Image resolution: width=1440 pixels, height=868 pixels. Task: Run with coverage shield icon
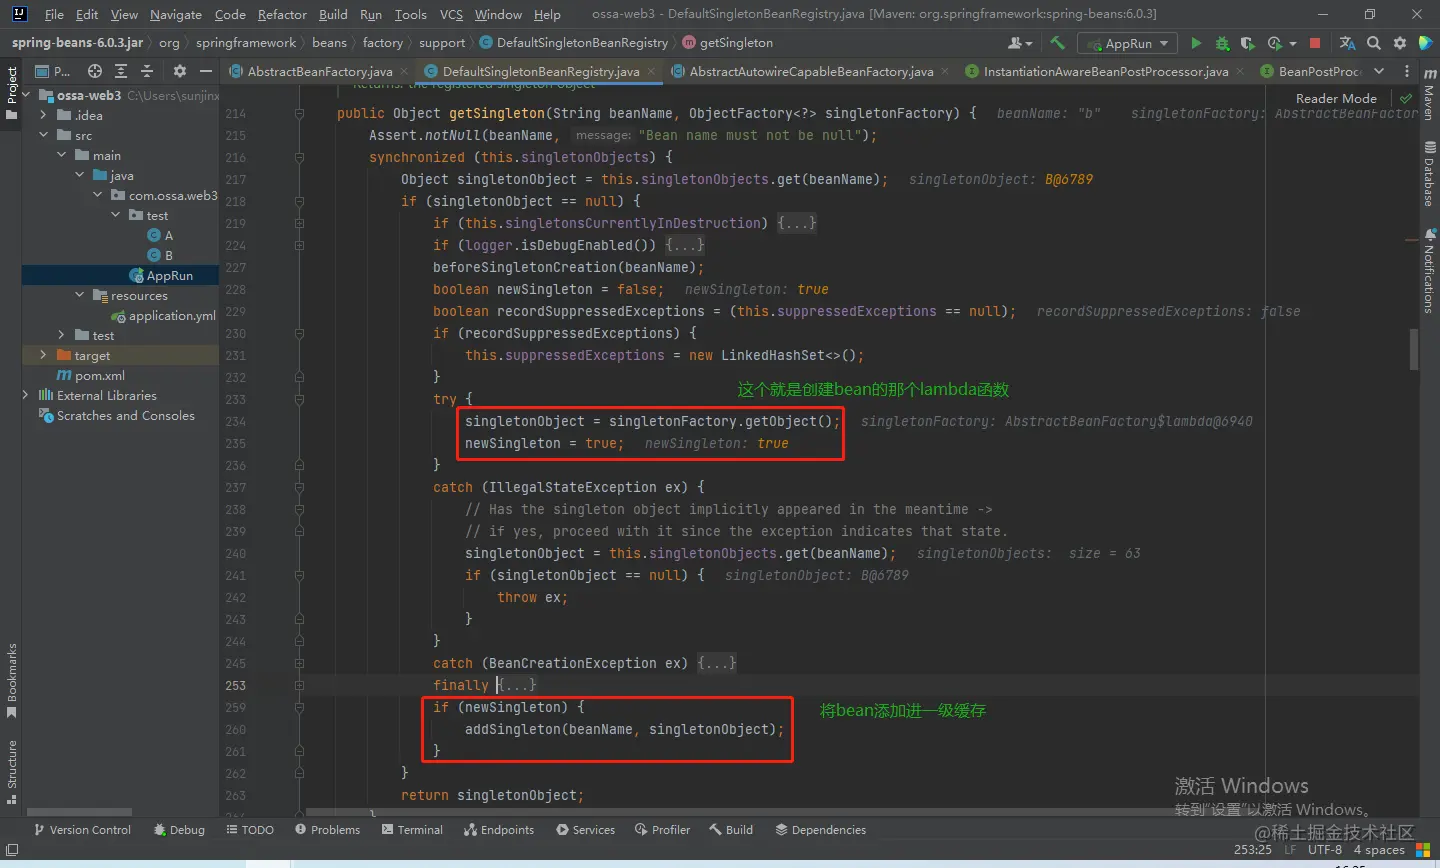pyautogui.click(x=1247, y=43)
